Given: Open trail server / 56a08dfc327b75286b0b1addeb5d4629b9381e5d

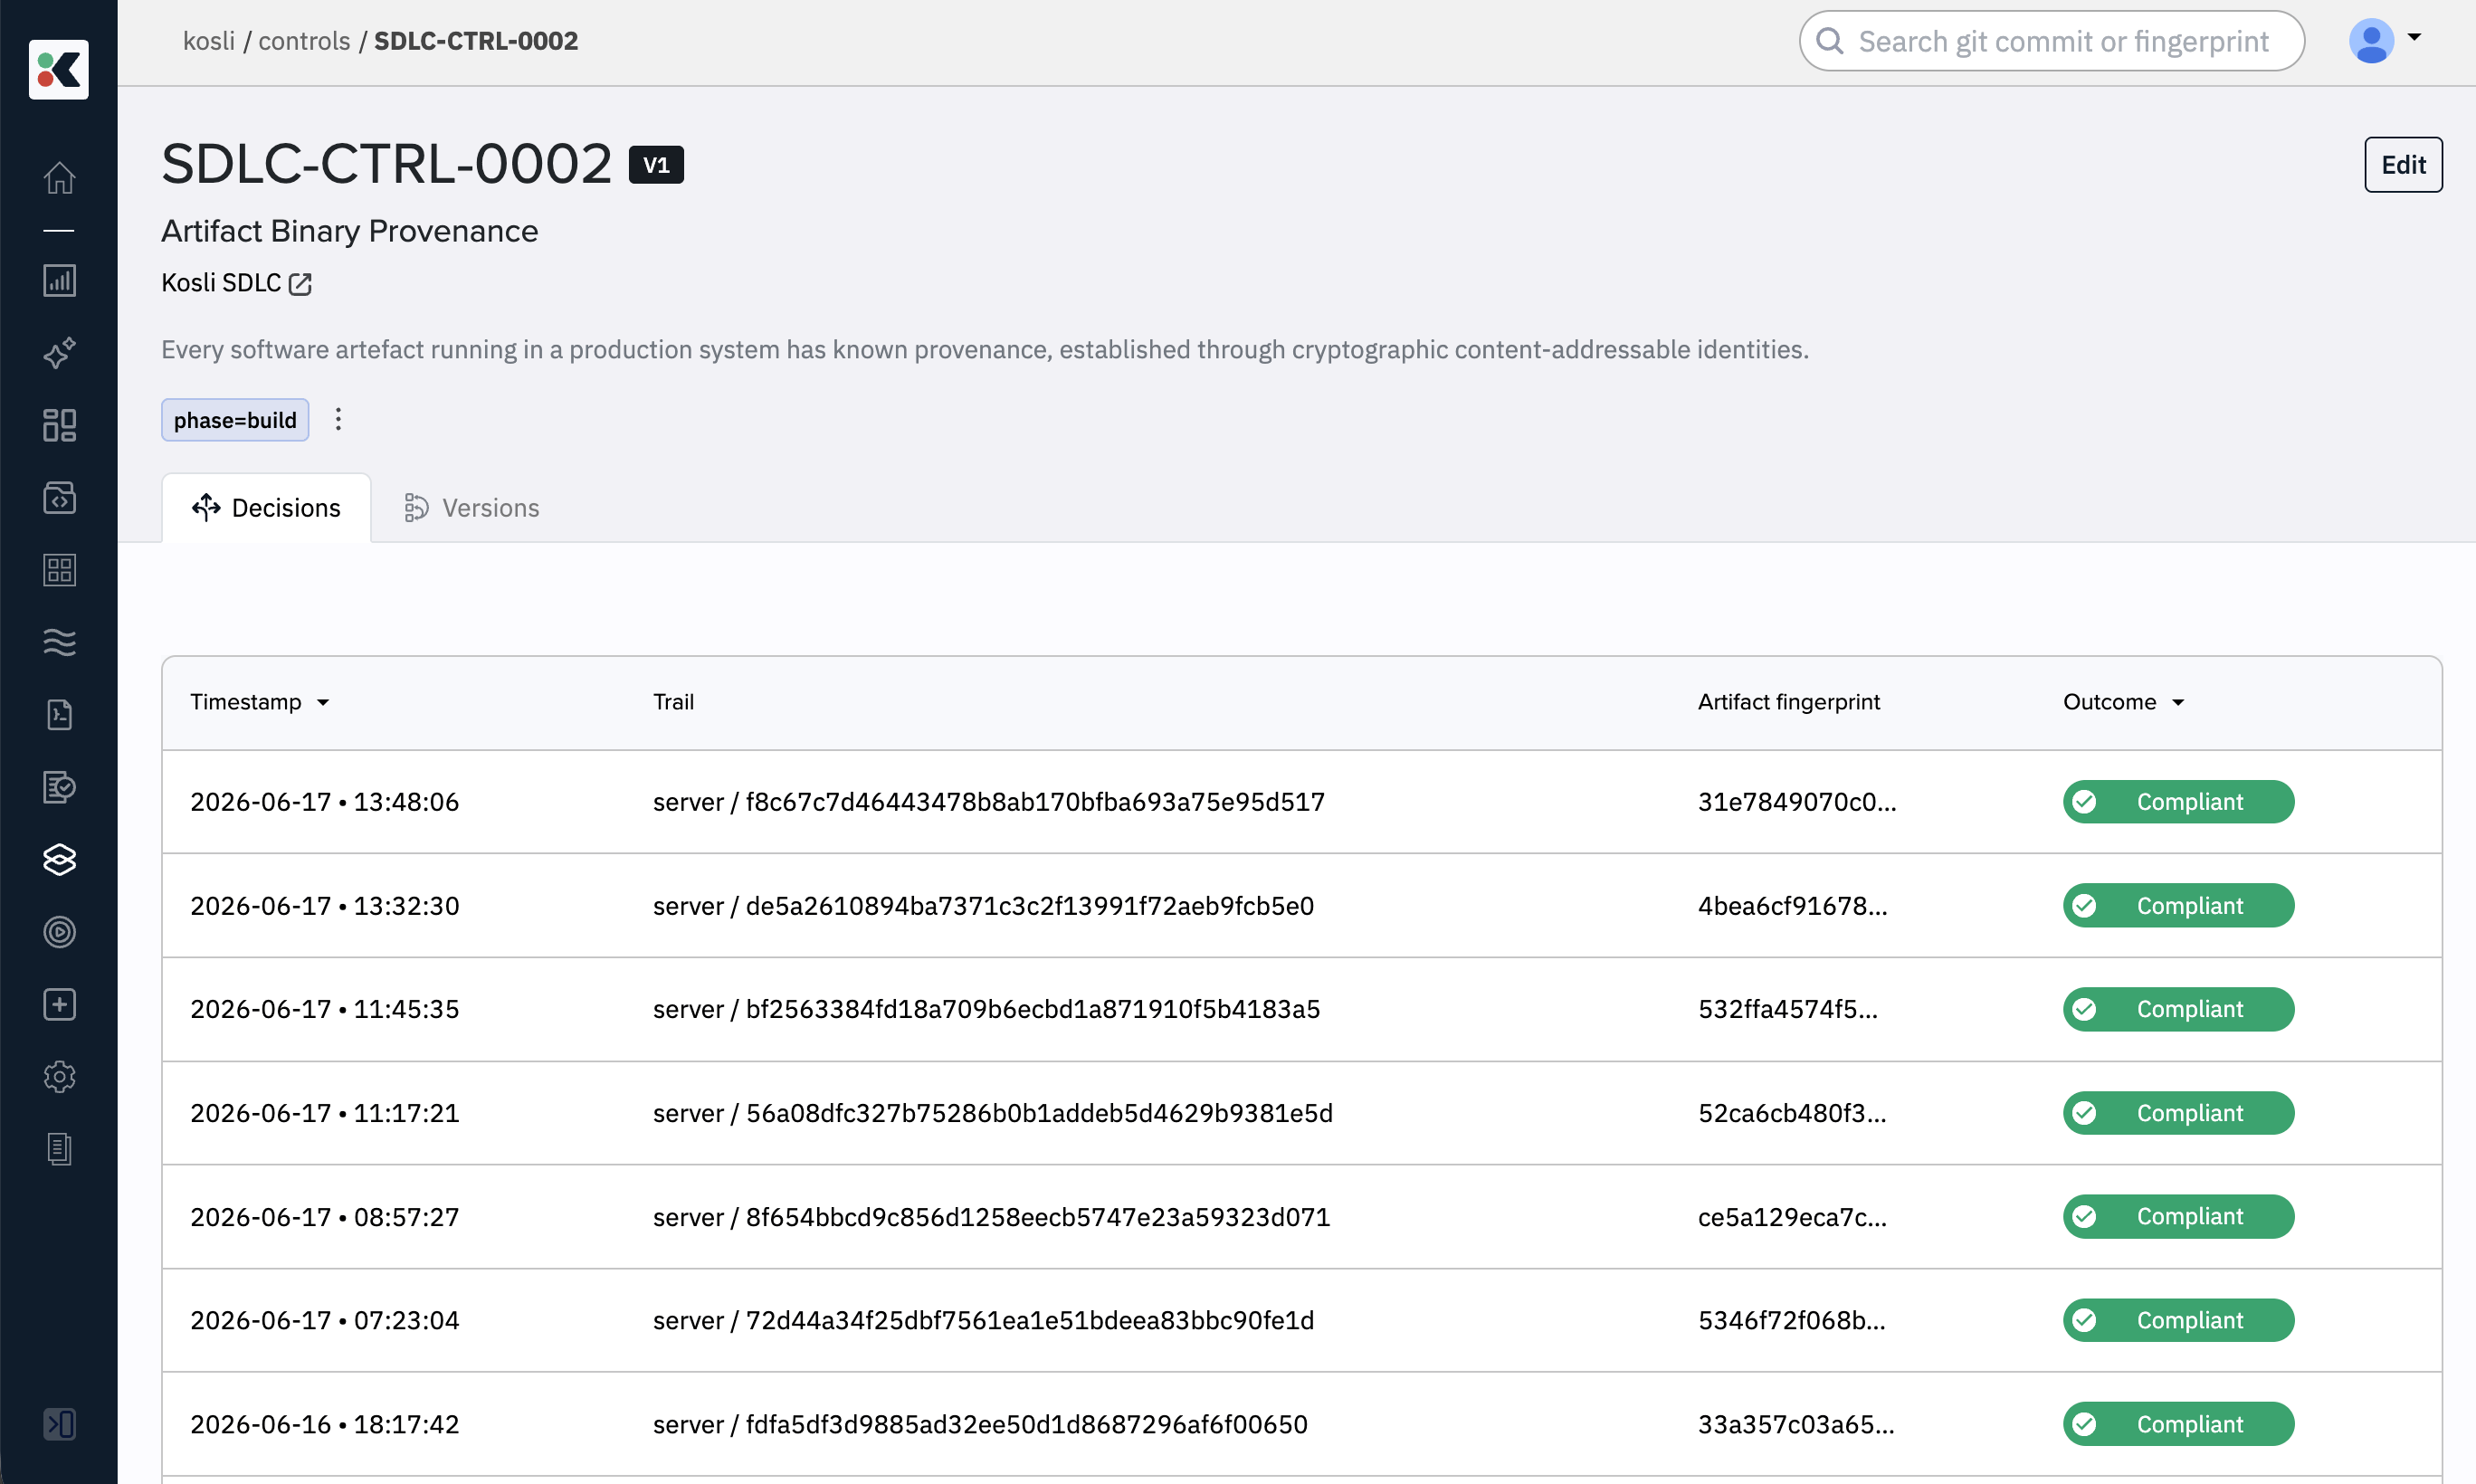Looking at the screenshot, I should (x=992, y=1113).
